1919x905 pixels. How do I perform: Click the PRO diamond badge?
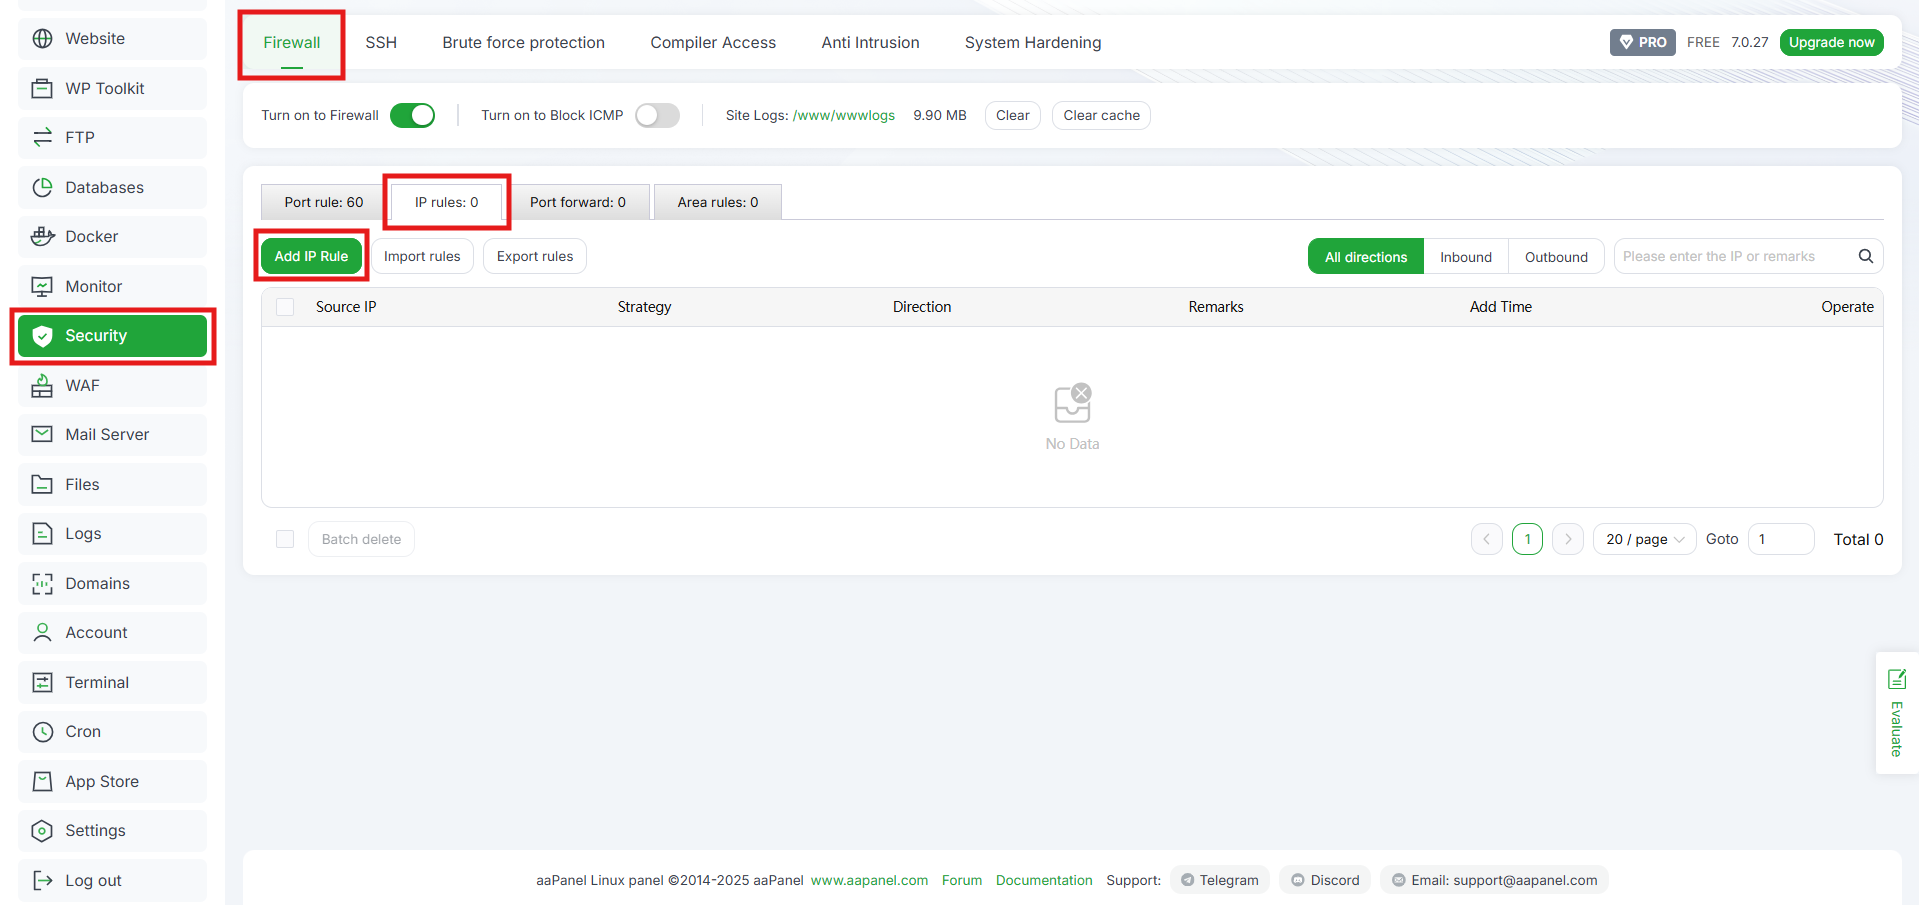point(1642,42)
